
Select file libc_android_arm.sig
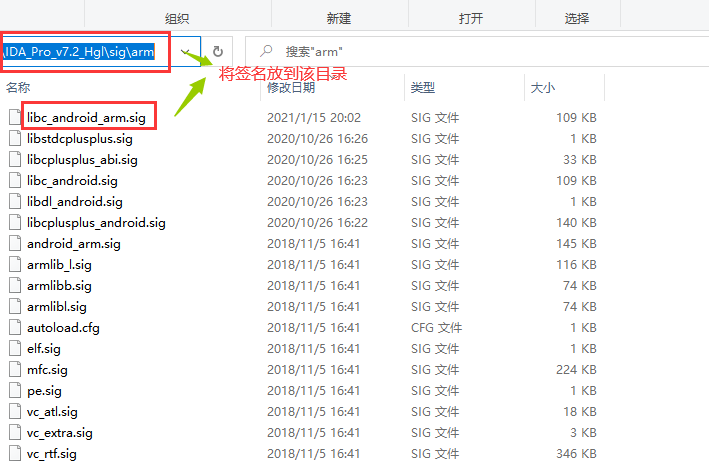pos(86,118)
